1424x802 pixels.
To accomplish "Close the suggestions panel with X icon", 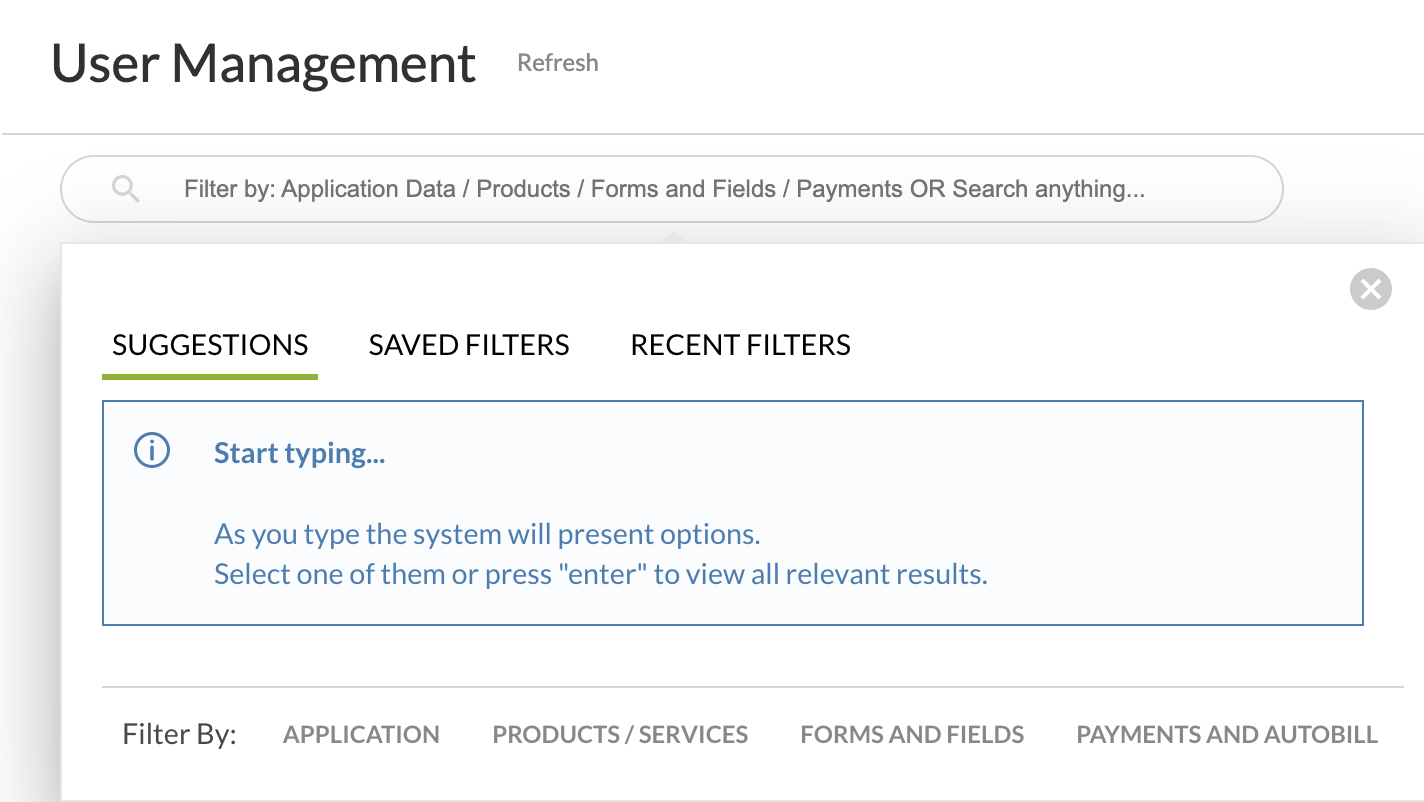I will (1370, 290).
